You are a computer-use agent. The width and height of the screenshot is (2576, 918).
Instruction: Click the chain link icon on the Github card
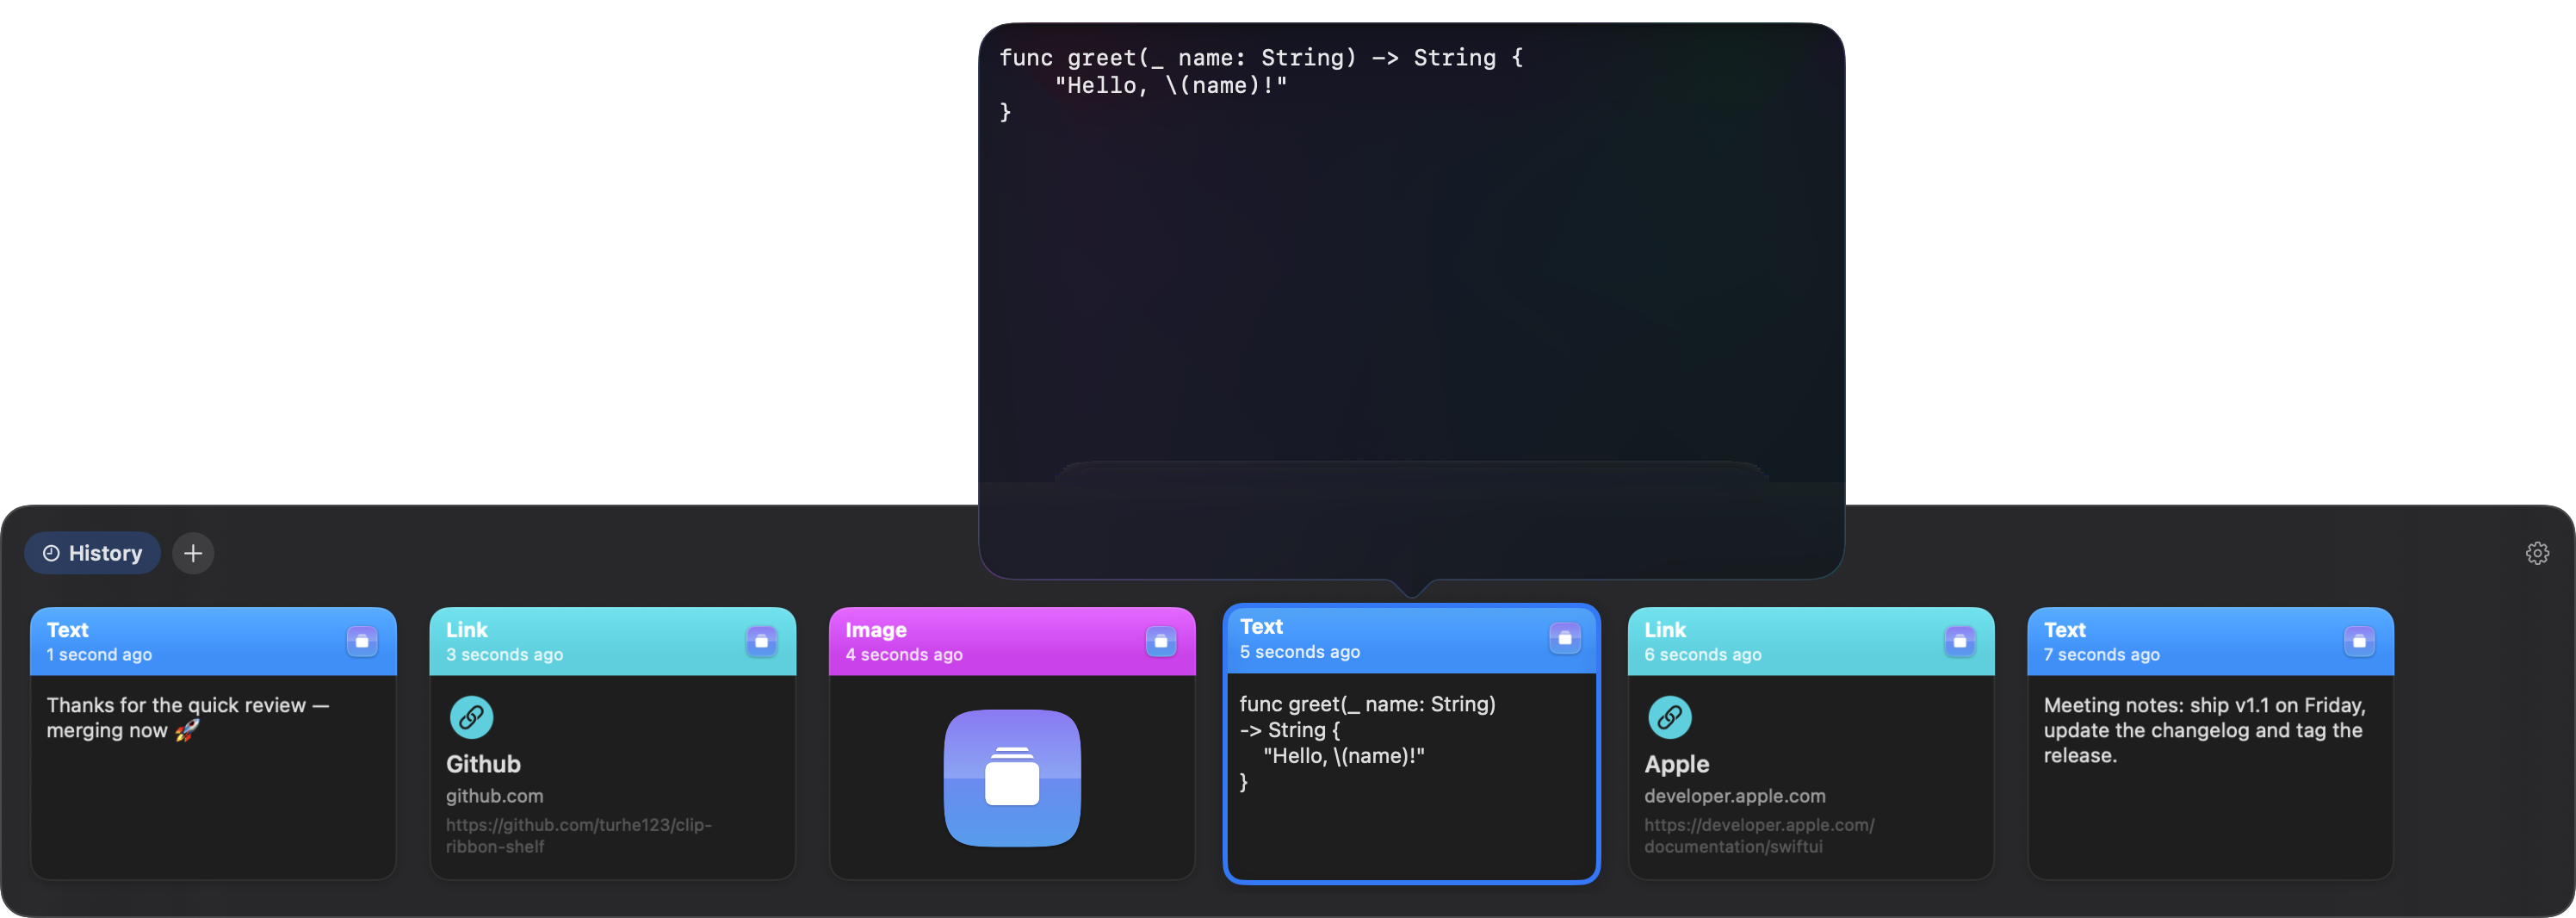click(x=471, y=717)
